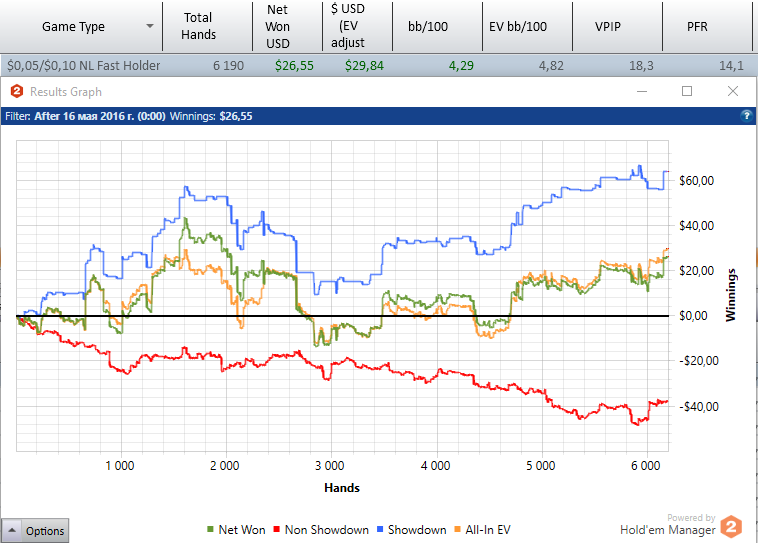
Task: Click the -$40,00 y-axis label
Action: click(x=699, y=407)
